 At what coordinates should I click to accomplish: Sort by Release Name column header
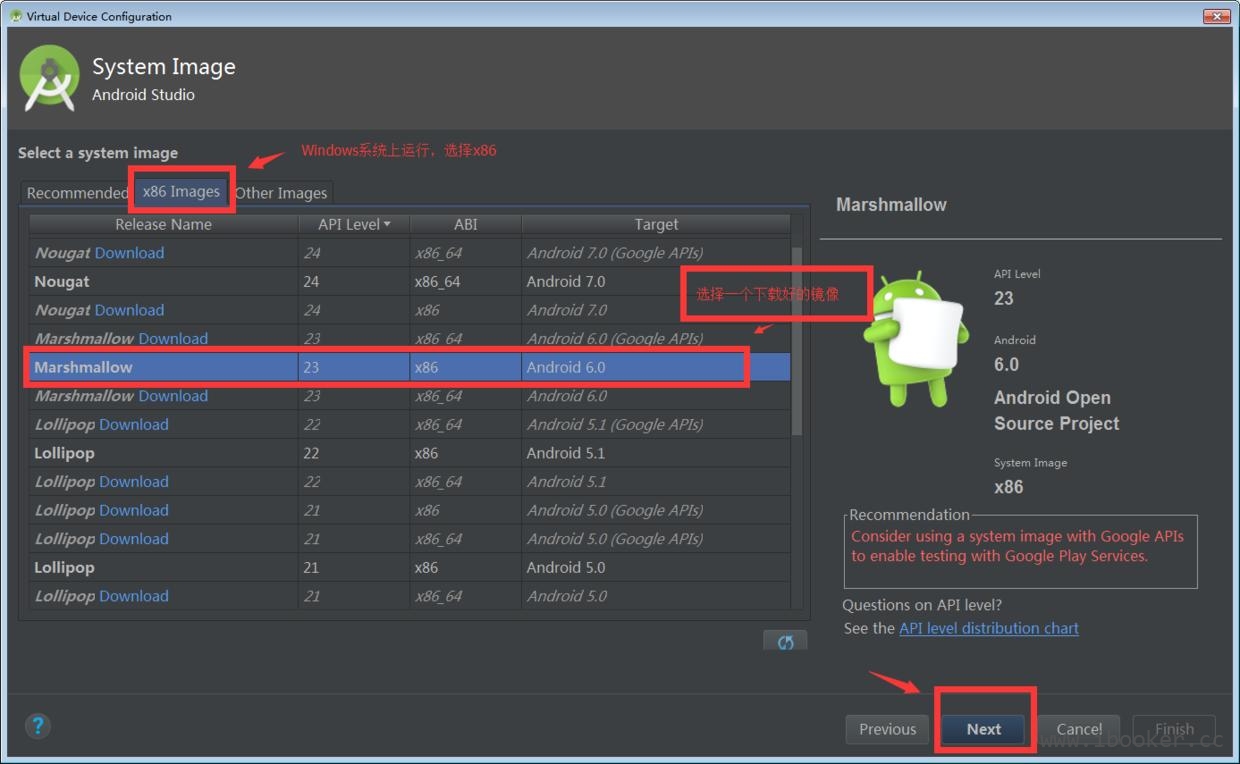pyautogui.click(x=163, y=224)
